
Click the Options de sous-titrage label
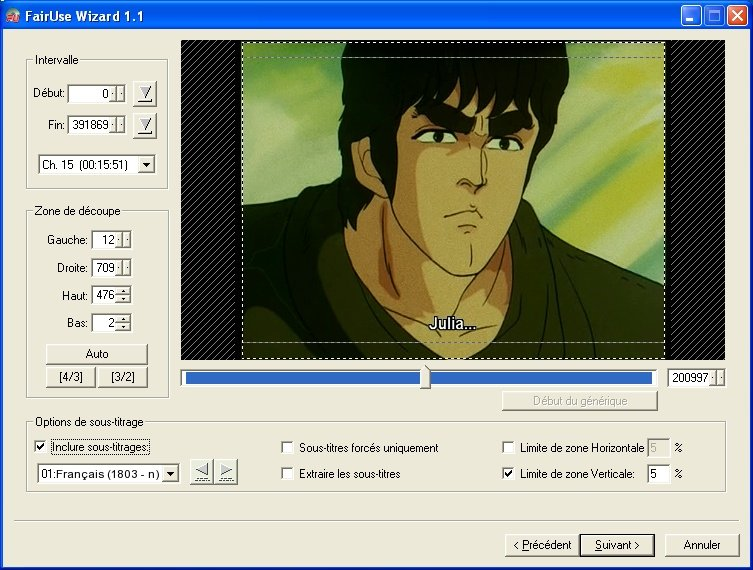[89, 422]
